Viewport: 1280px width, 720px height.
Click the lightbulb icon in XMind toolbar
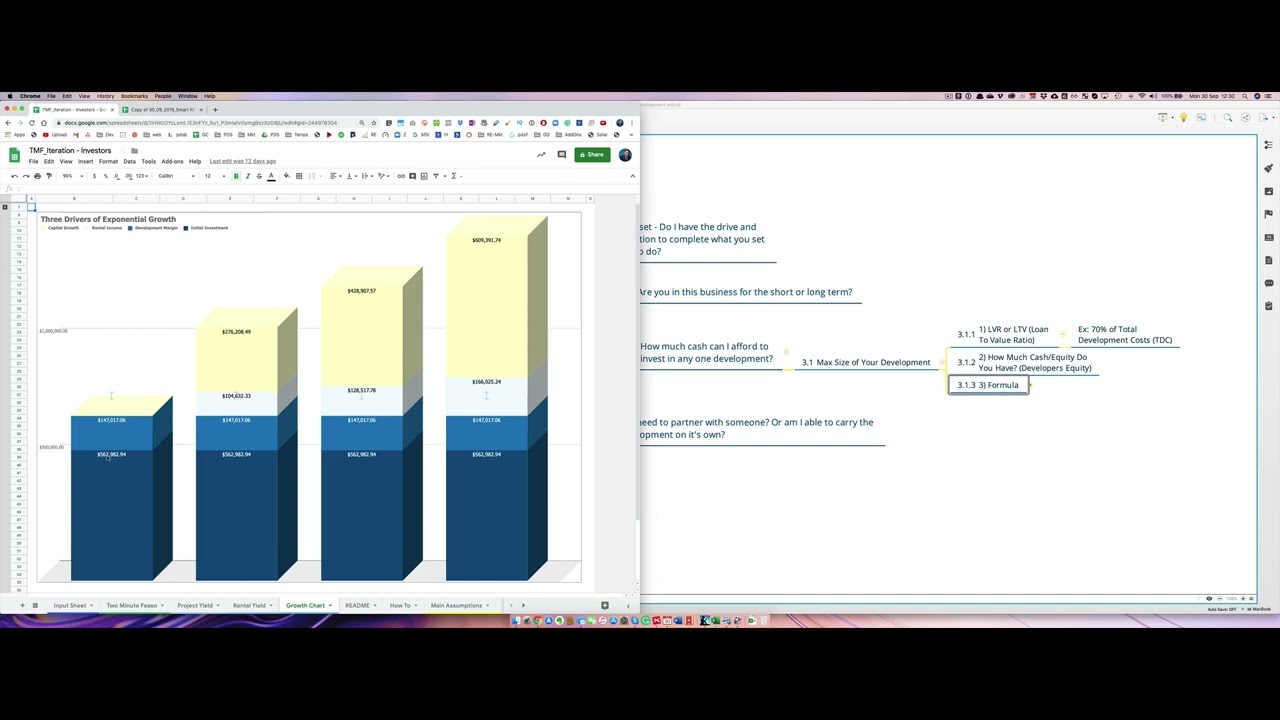1183,117
